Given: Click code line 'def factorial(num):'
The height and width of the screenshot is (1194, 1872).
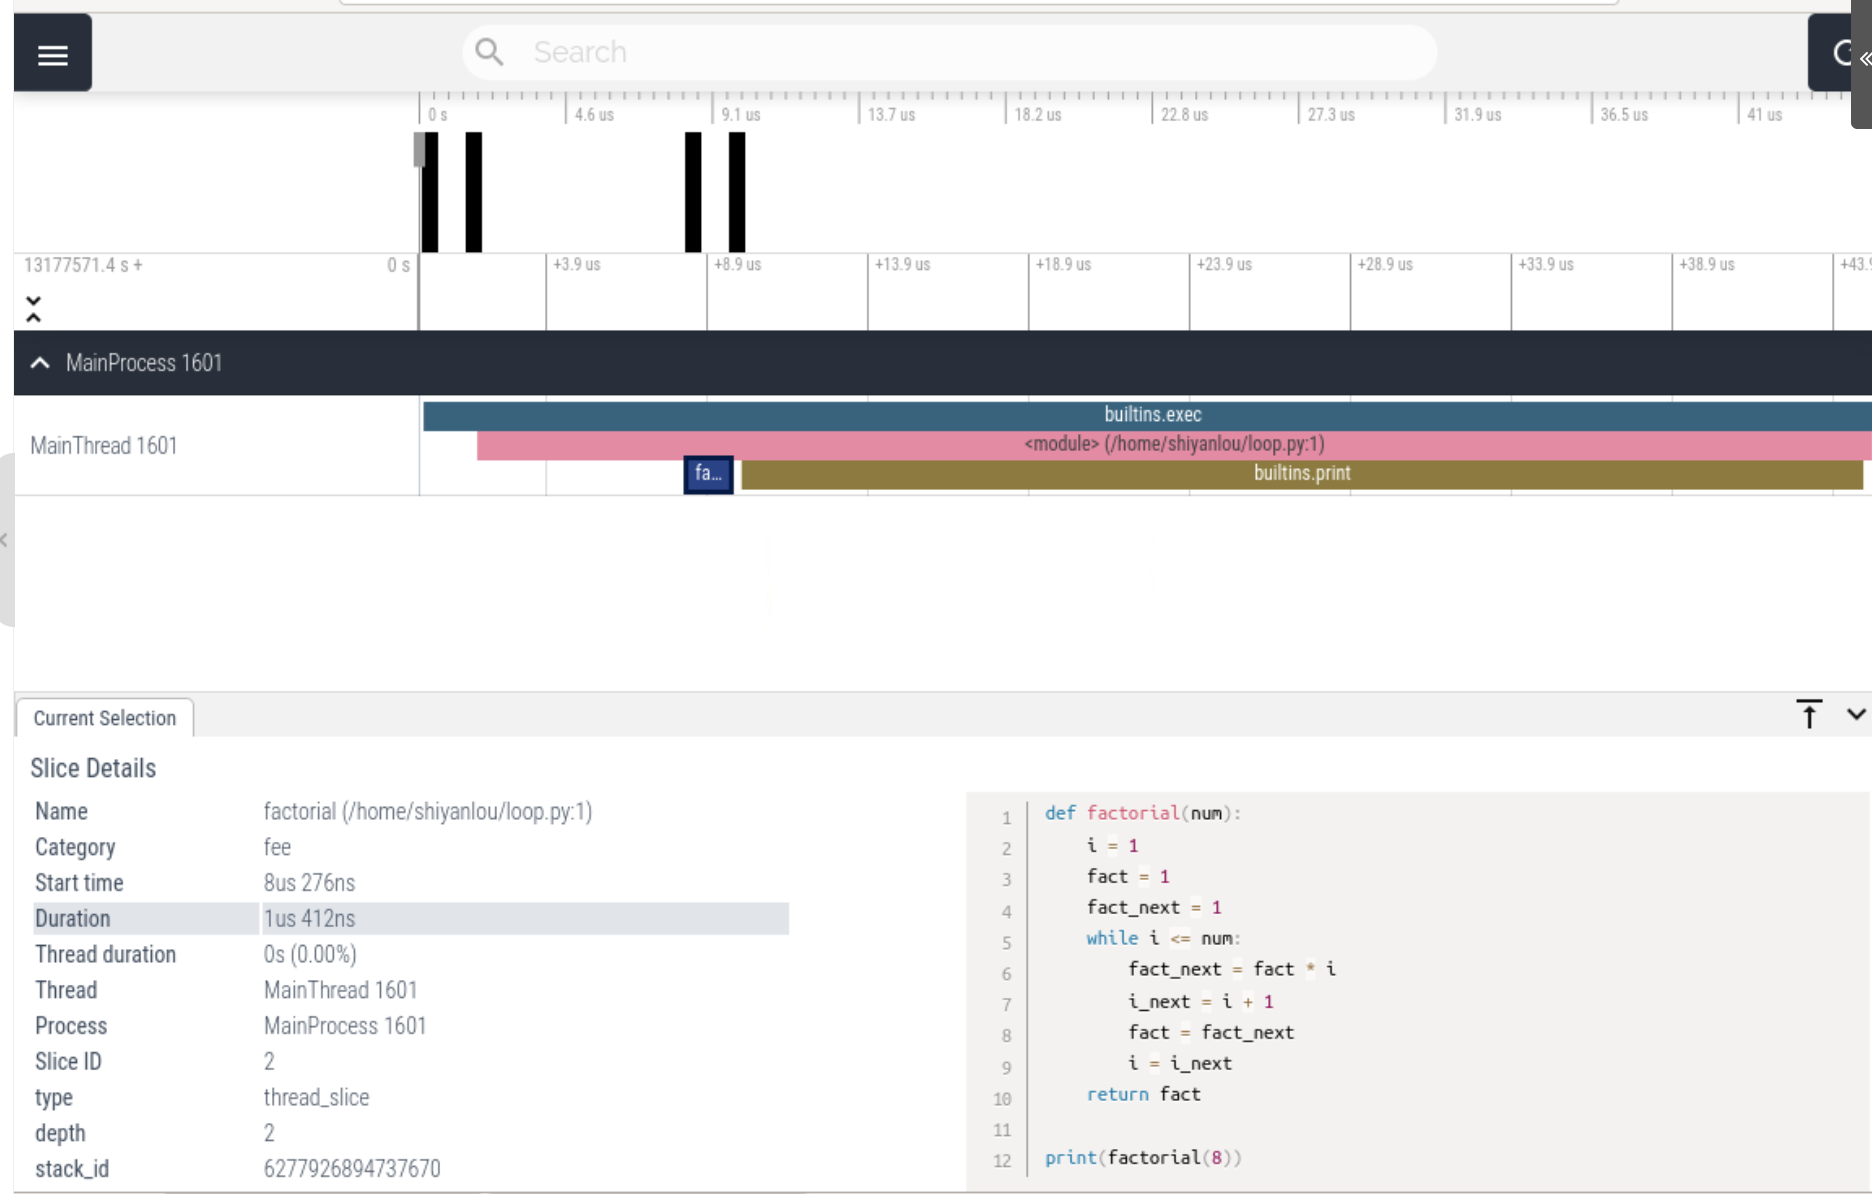Looking at the screenshot, I should coord(1143,813).
